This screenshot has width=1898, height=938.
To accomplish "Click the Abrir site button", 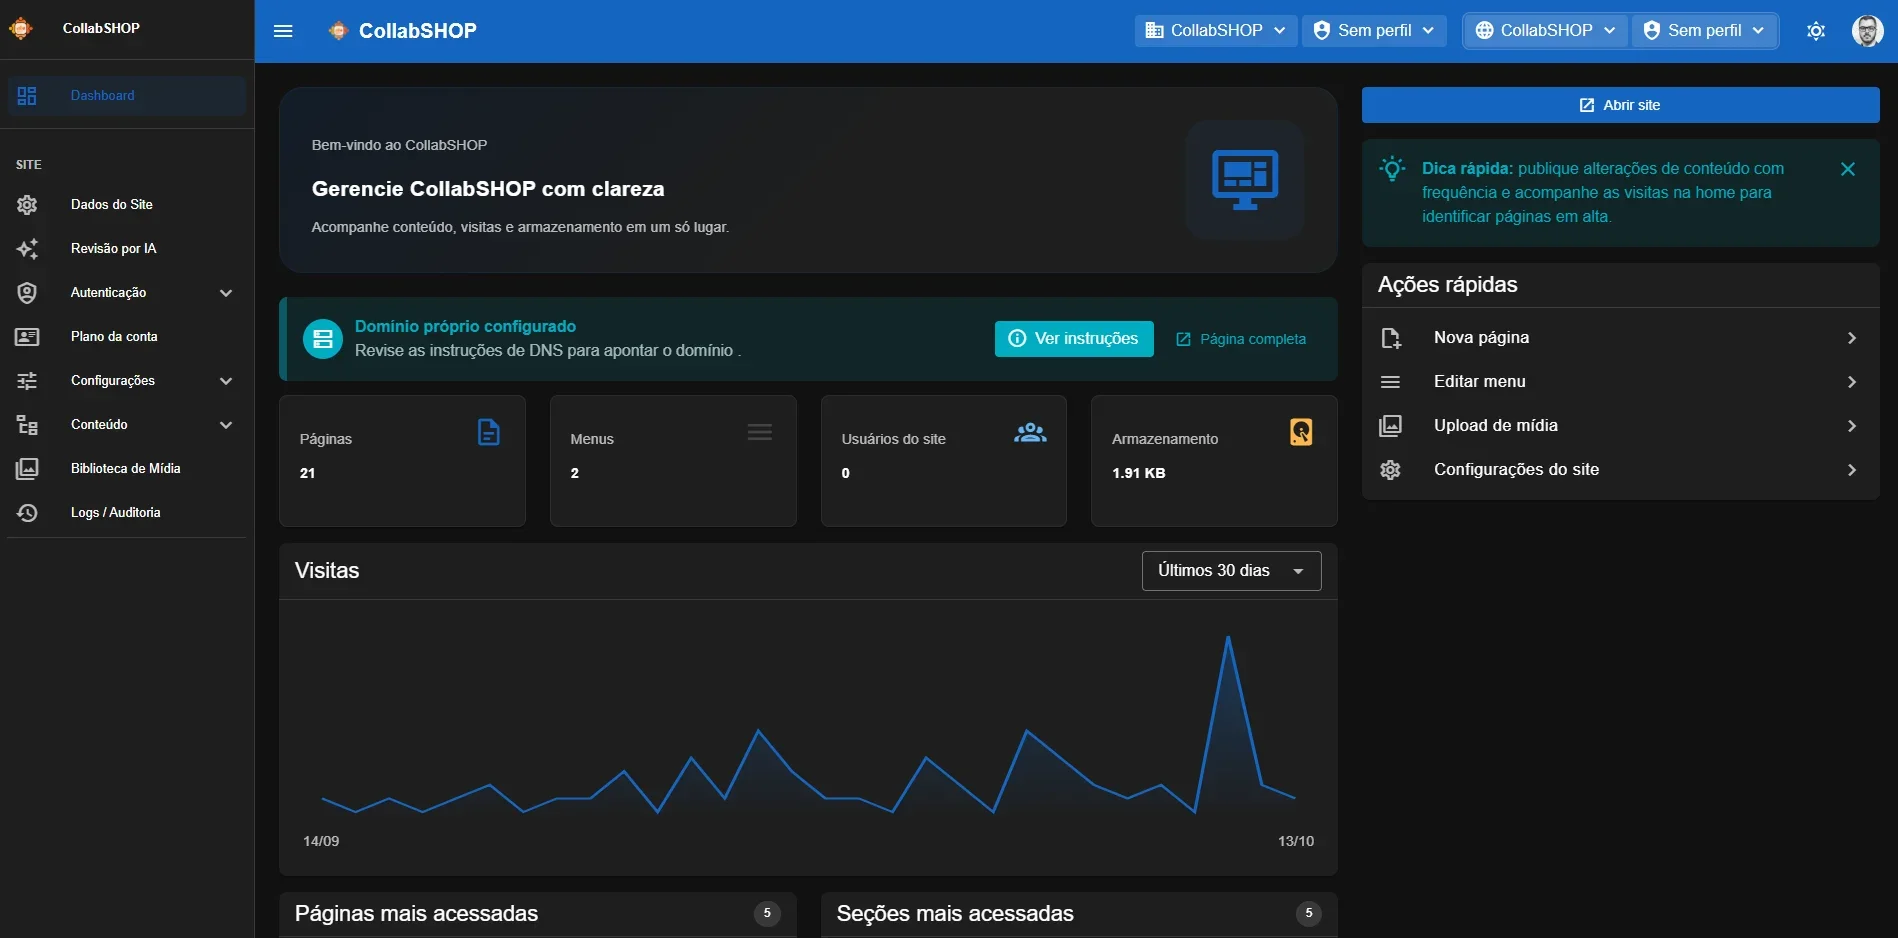I will point(1620,105).
